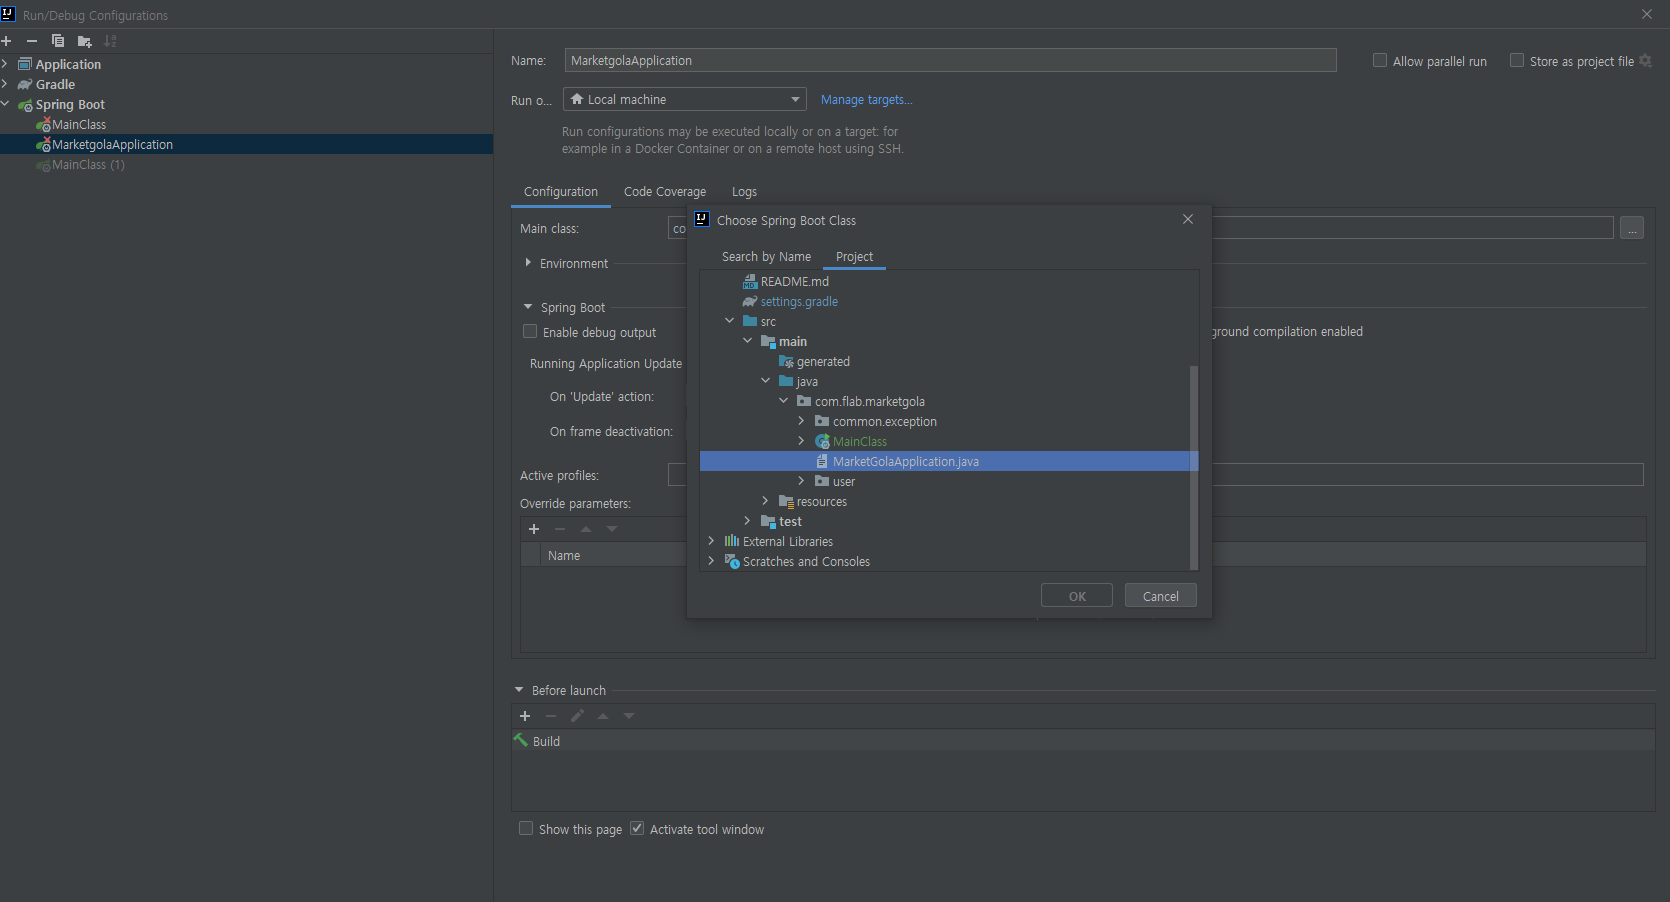Expand the Gradle node in left tree
This screenshot has width=1670, height=902.
5,84
